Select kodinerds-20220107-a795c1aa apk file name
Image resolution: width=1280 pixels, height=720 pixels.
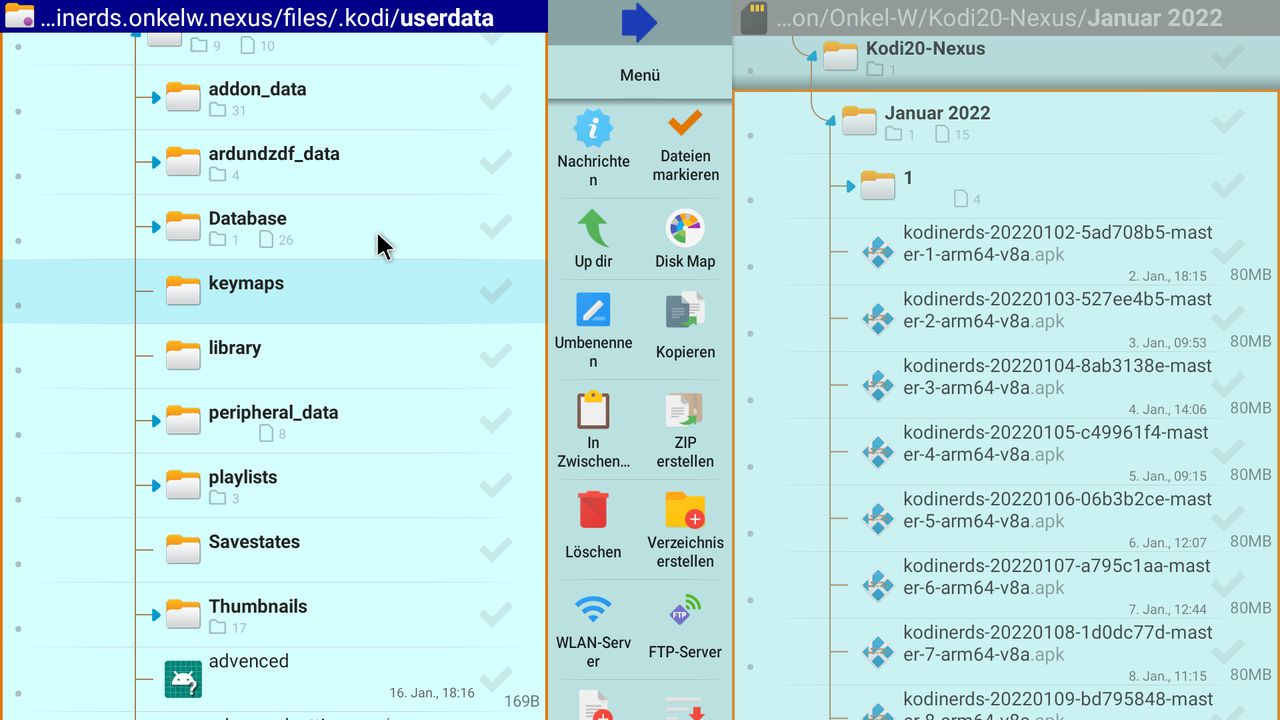click(x=1057, y=577)
